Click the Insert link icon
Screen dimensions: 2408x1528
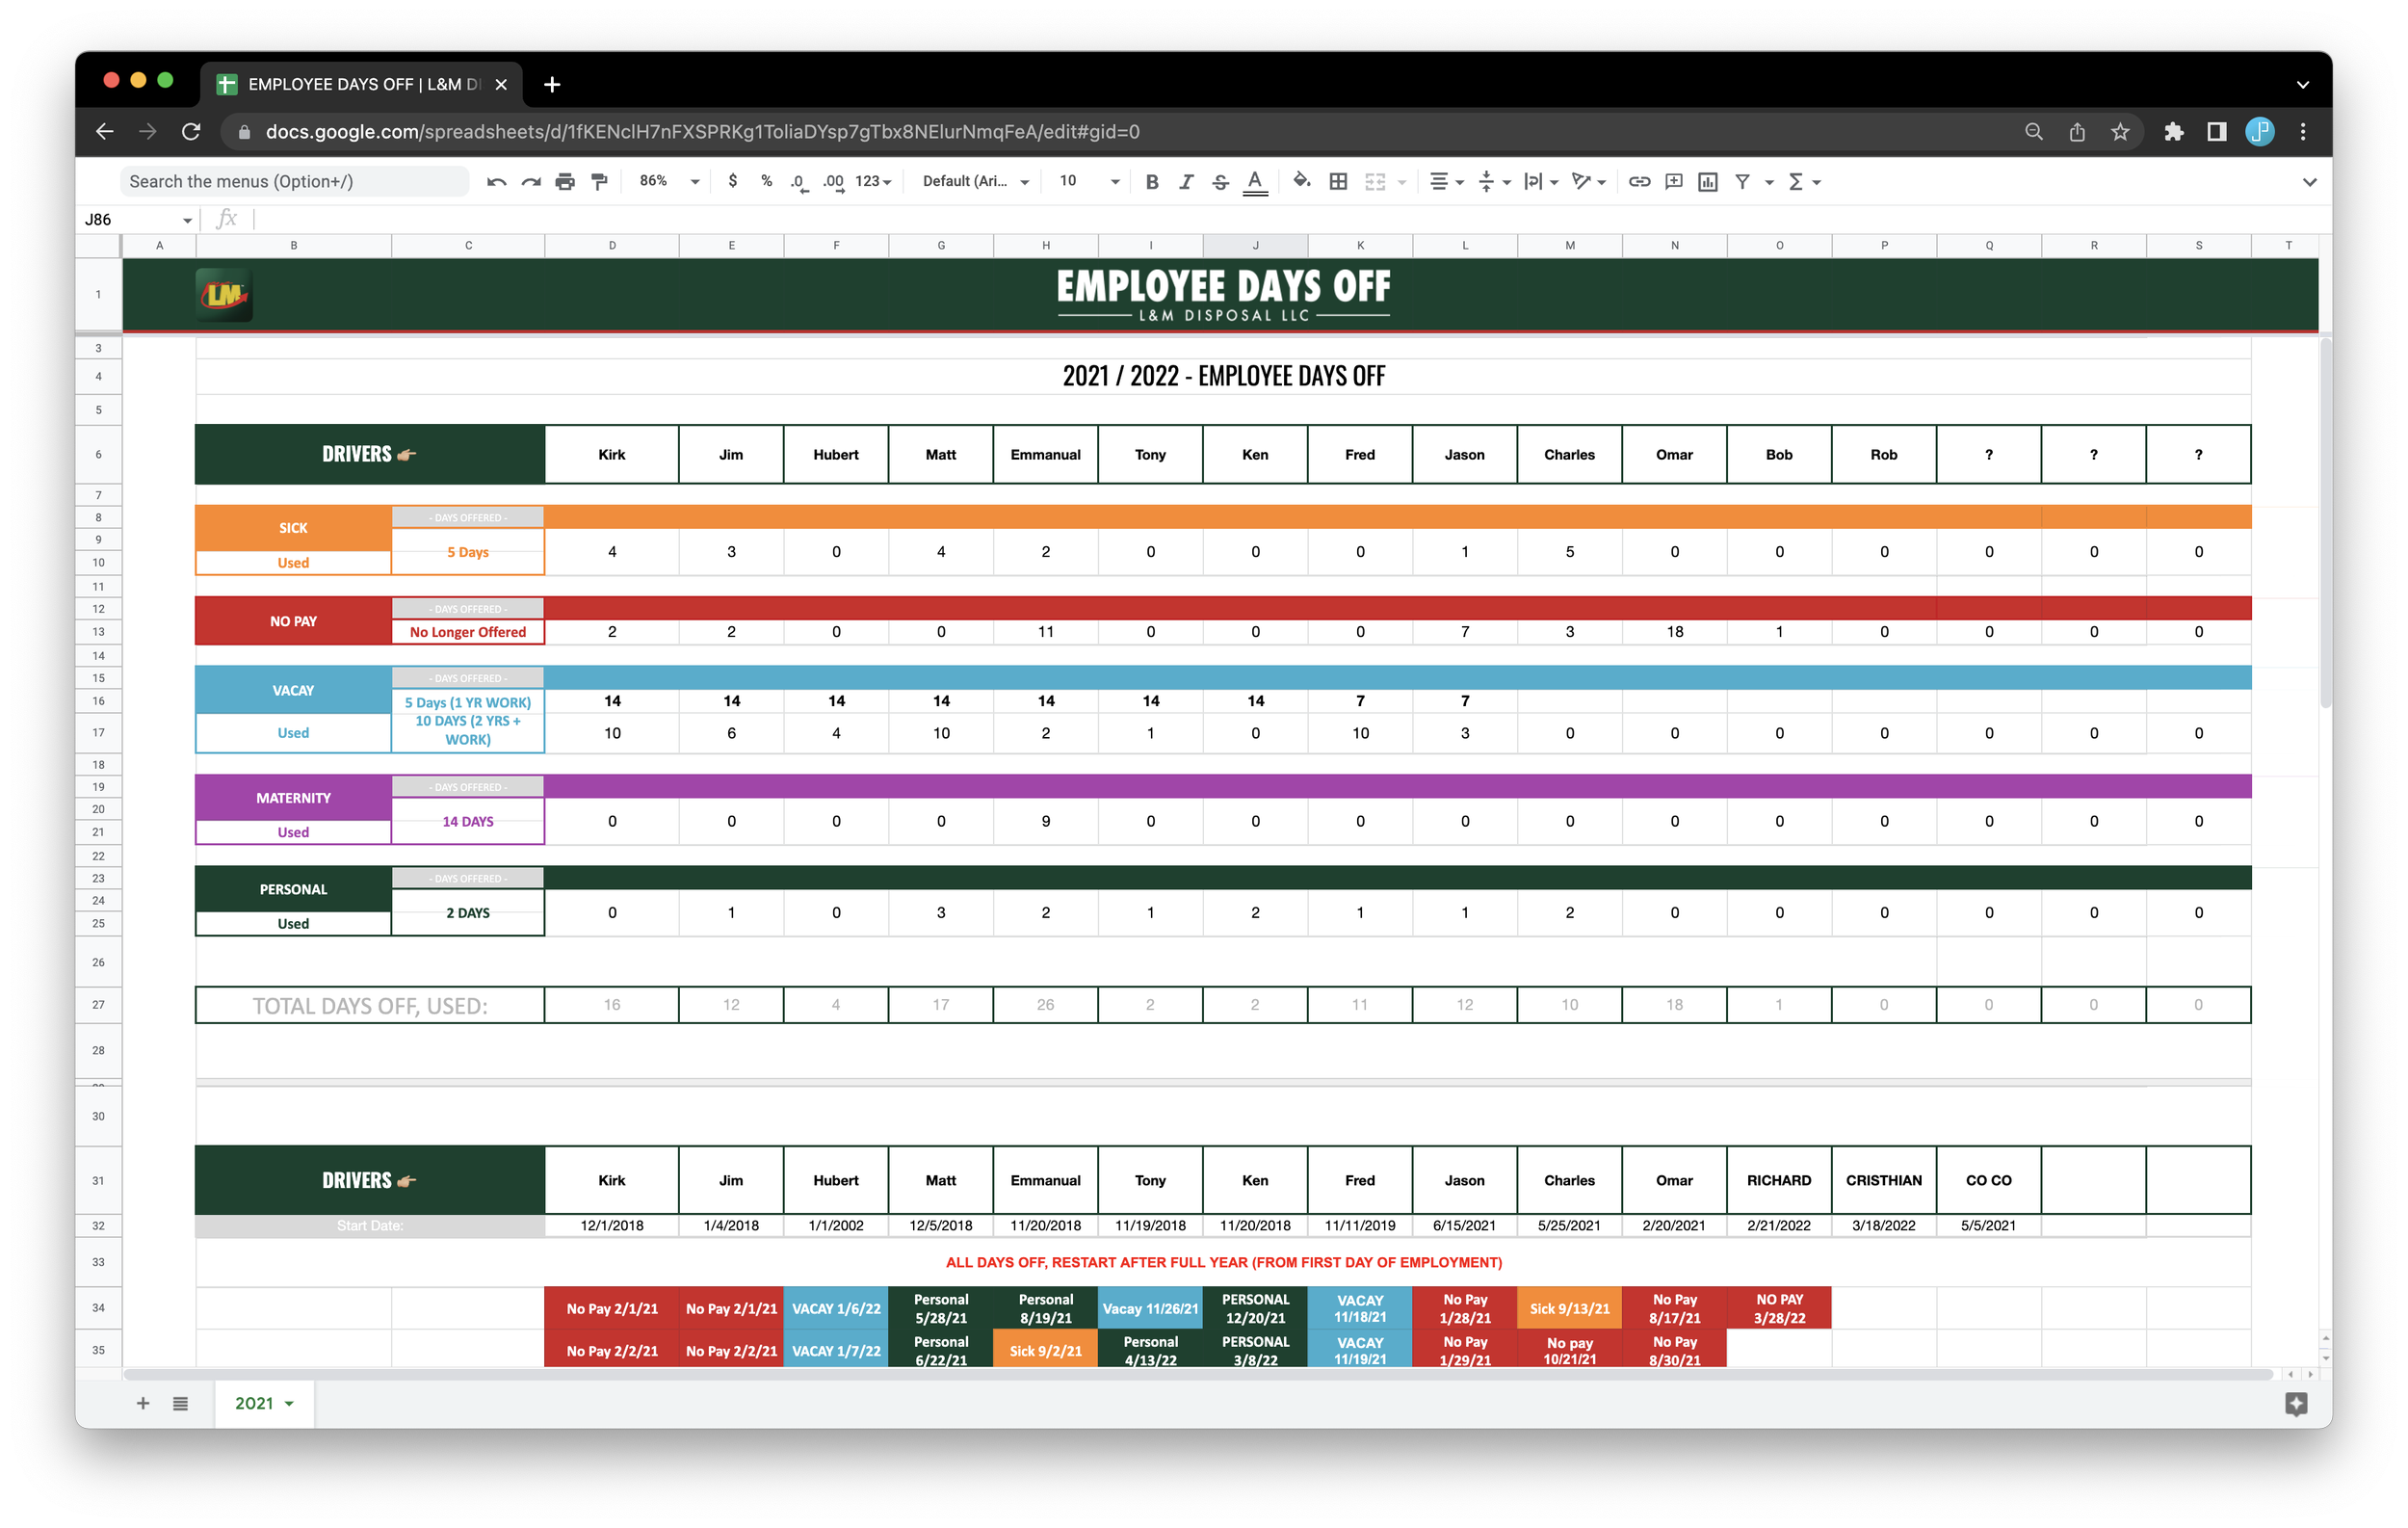click(1638, 181)
